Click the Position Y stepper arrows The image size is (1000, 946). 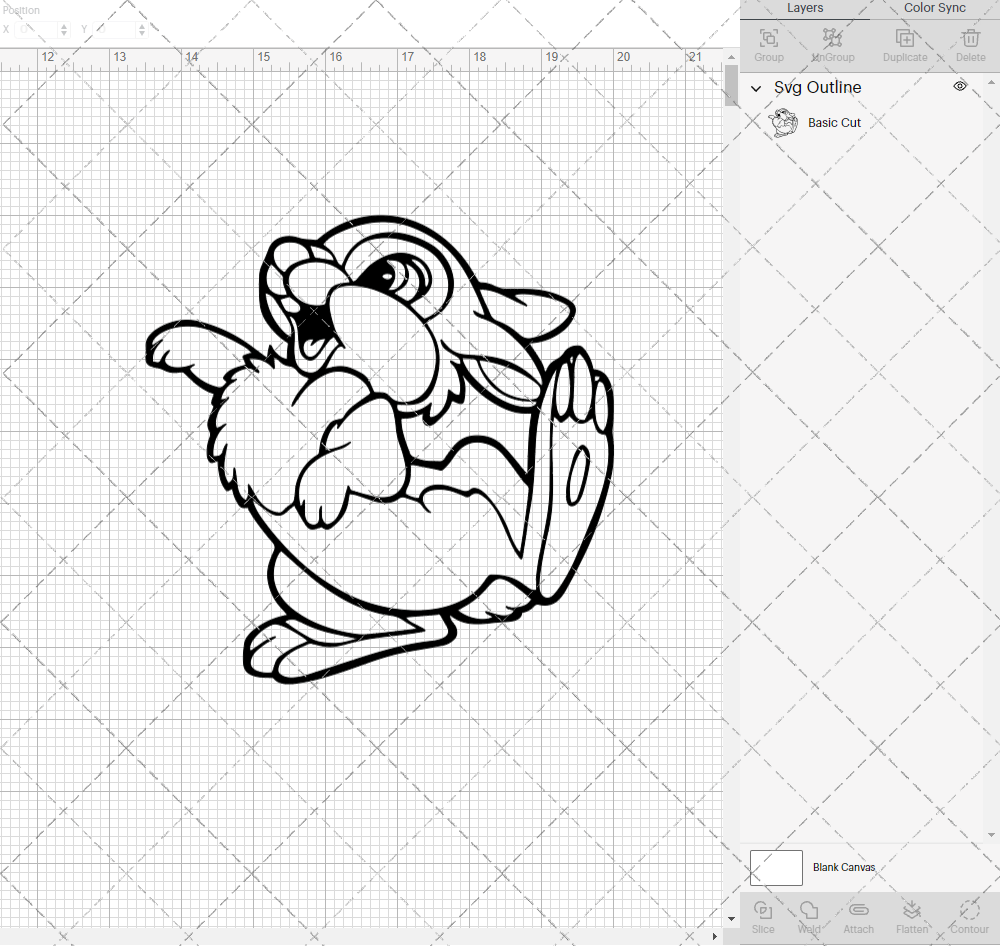[142, 29]
